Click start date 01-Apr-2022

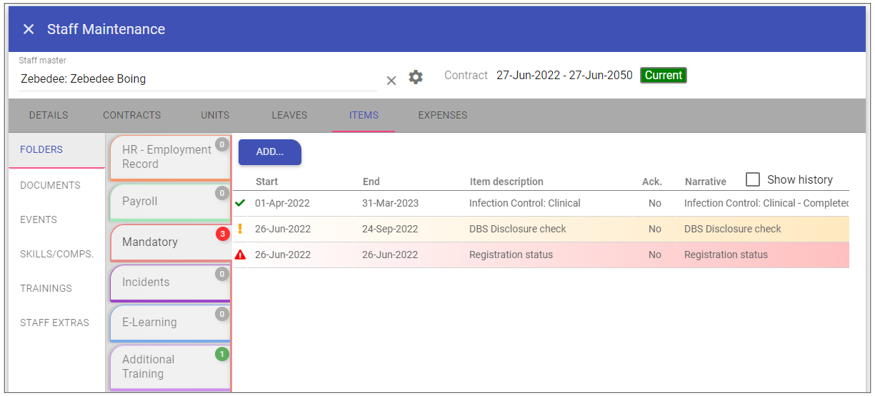pos(282,204)
